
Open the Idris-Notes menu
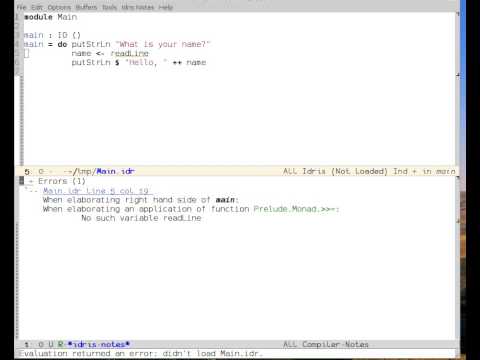tap(138, 7)
